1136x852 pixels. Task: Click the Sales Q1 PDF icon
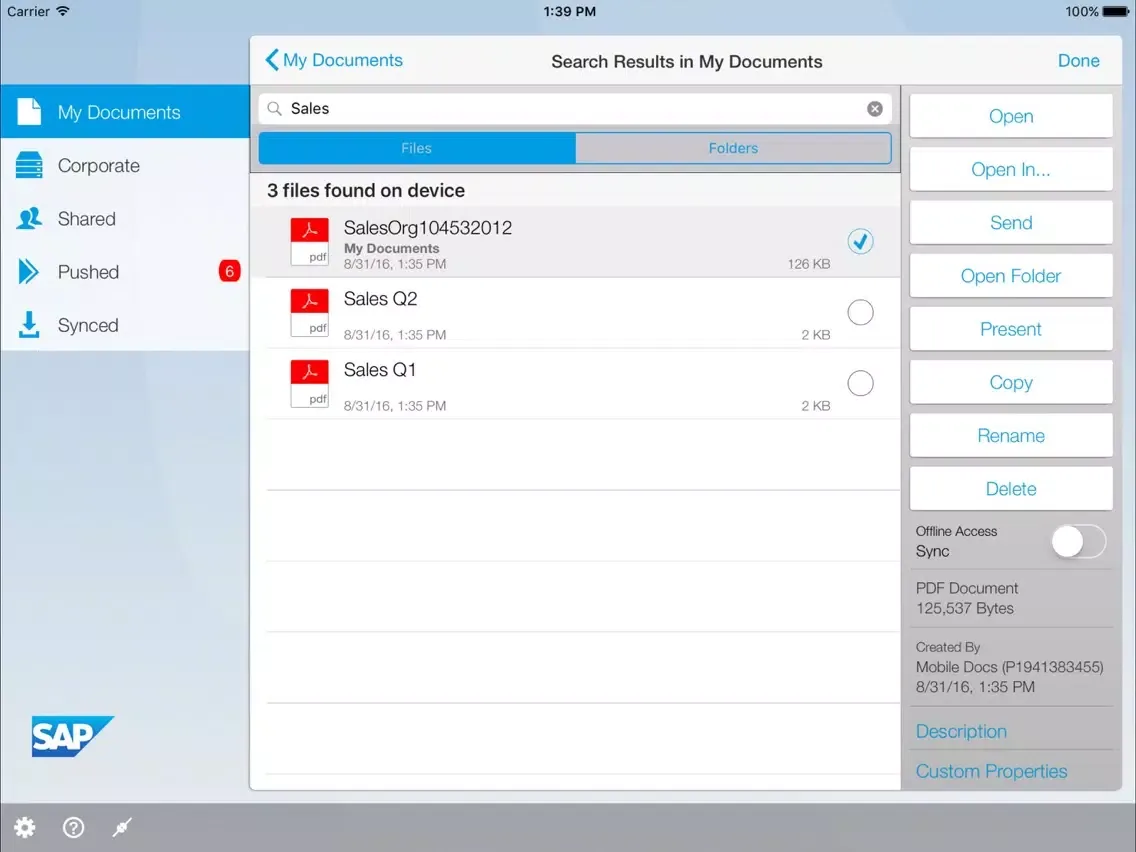[309, 384]
